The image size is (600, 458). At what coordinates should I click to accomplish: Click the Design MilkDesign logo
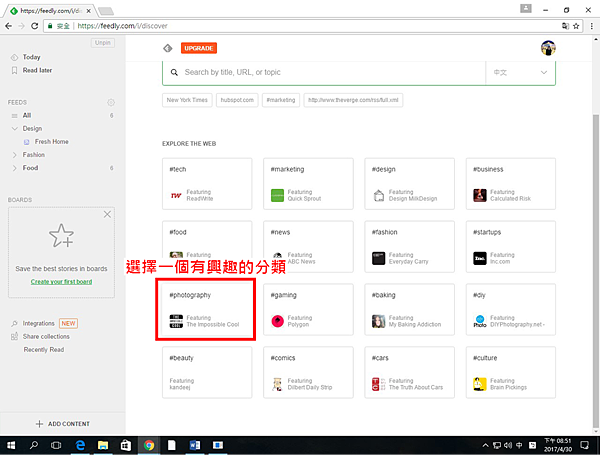pyautogui.click(x=378, y=196)
